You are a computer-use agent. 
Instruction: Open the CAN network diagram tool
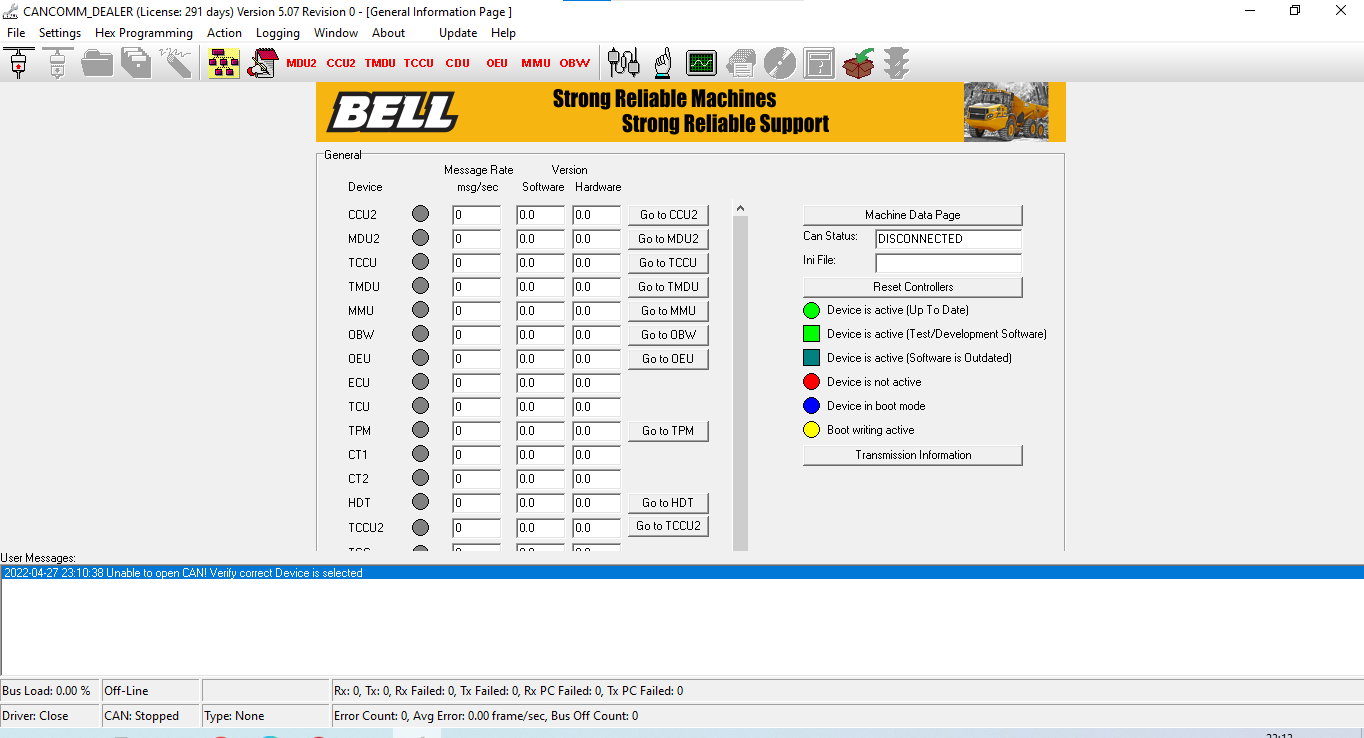tap(223, 62)
